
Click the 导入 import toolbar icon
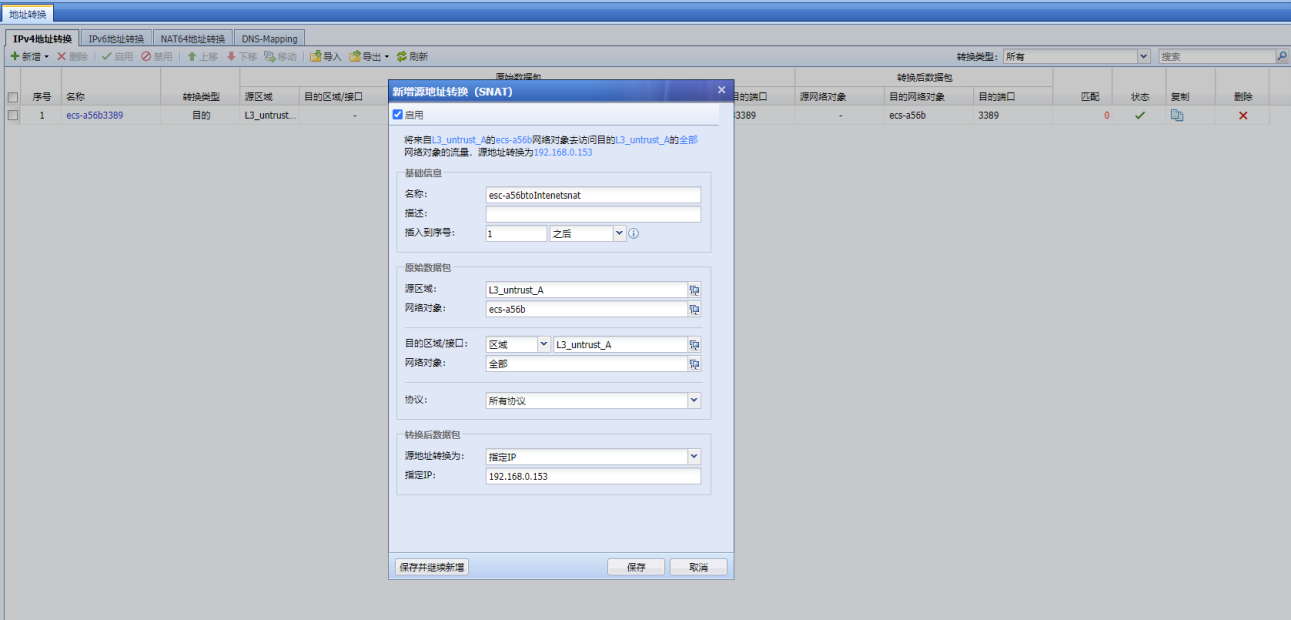click(x=316, y=57)
